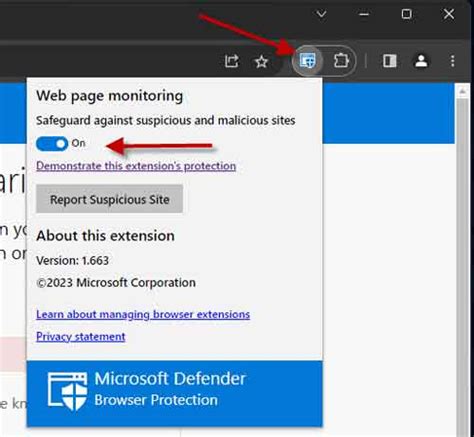The height and width of the screenshot is (437, 474).
Task: Click Report Suspicious Site button
Action: (109, 199)
